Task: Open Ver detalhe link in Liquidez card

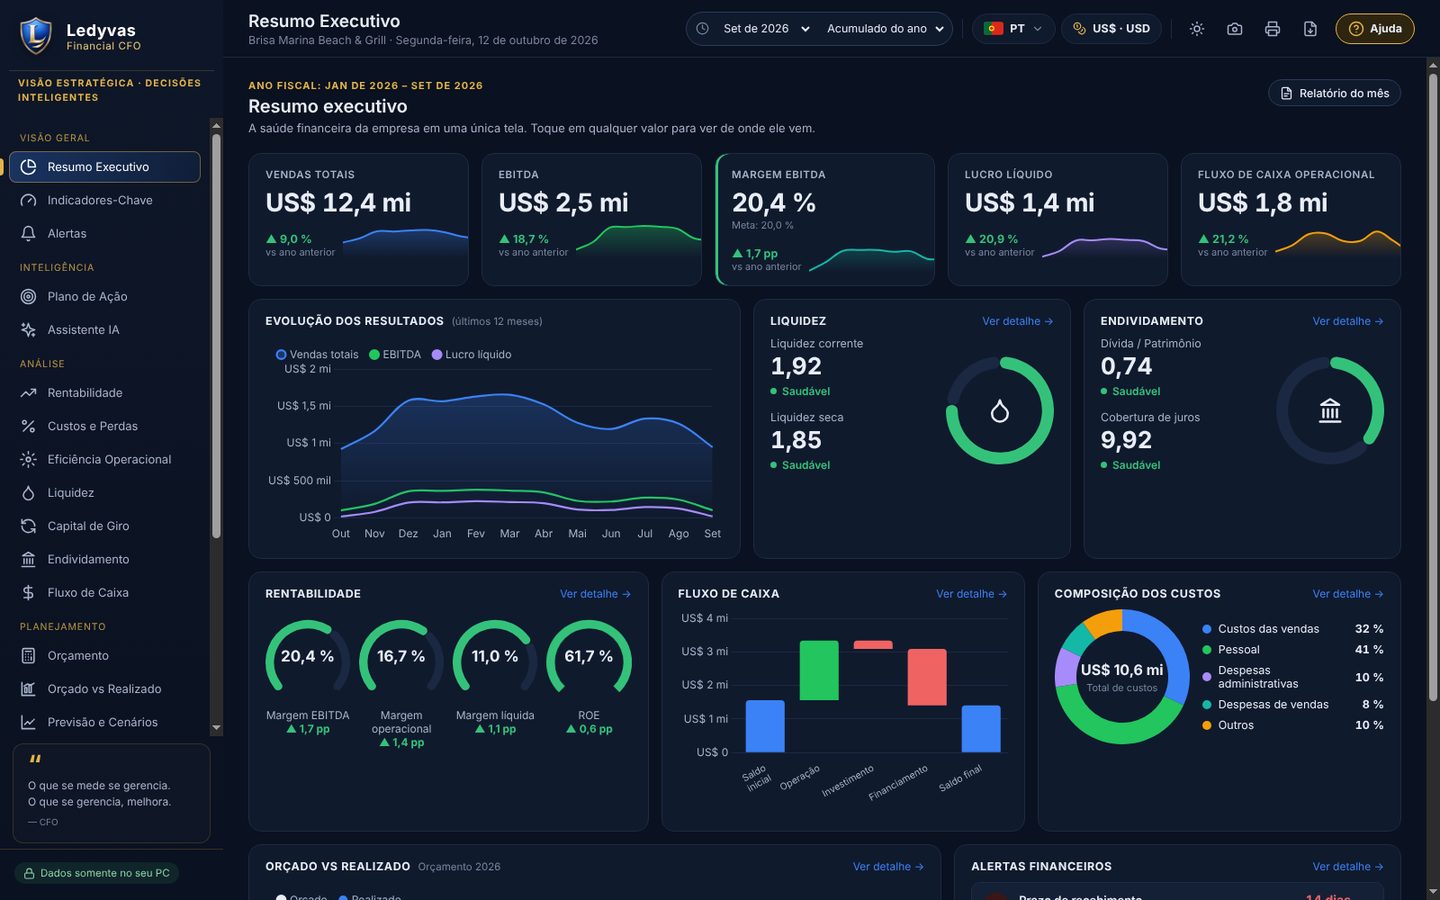Action: point(1017,321)
